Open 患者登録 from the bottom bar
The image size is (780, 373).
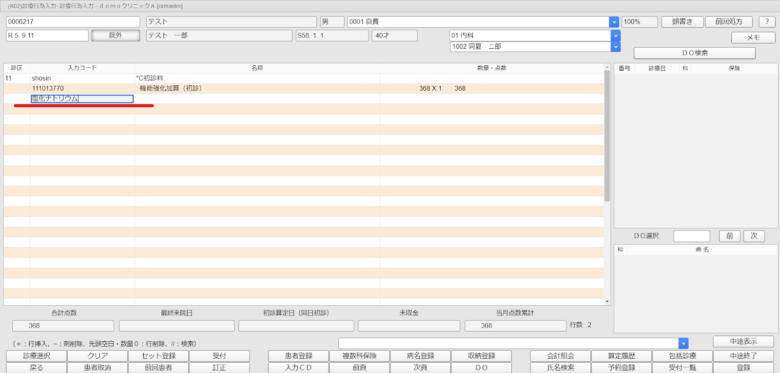click(298, 356)
